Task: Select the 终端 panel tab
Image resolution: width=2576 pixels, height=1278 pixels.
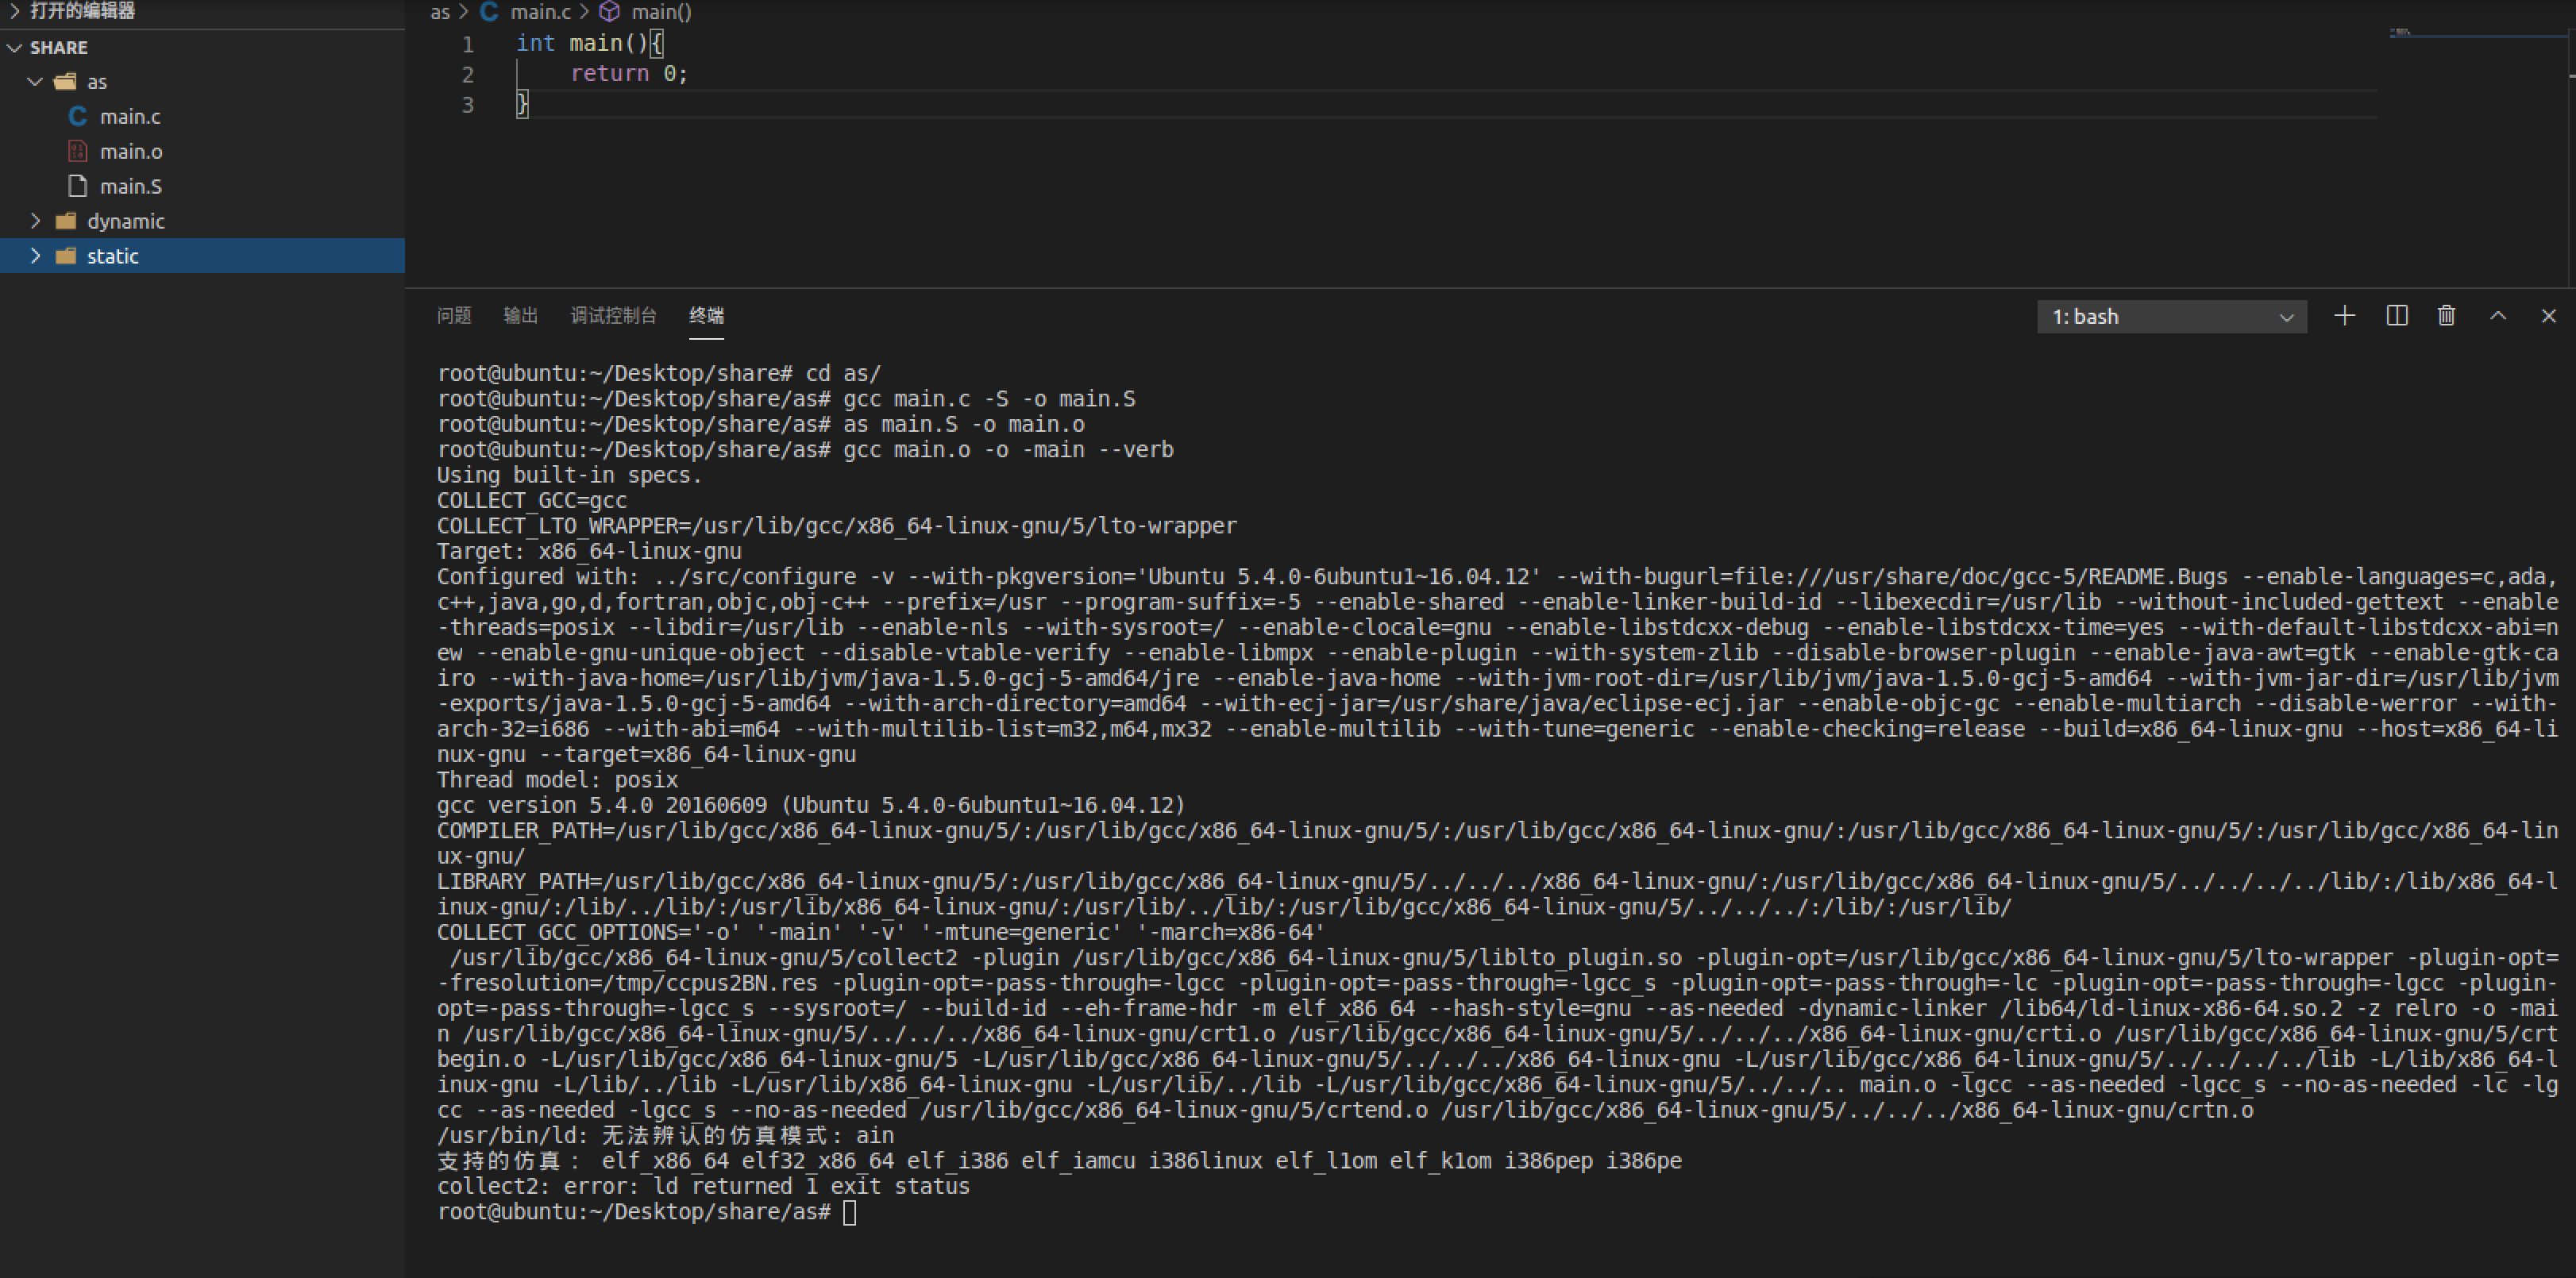Action: [707, 316]
